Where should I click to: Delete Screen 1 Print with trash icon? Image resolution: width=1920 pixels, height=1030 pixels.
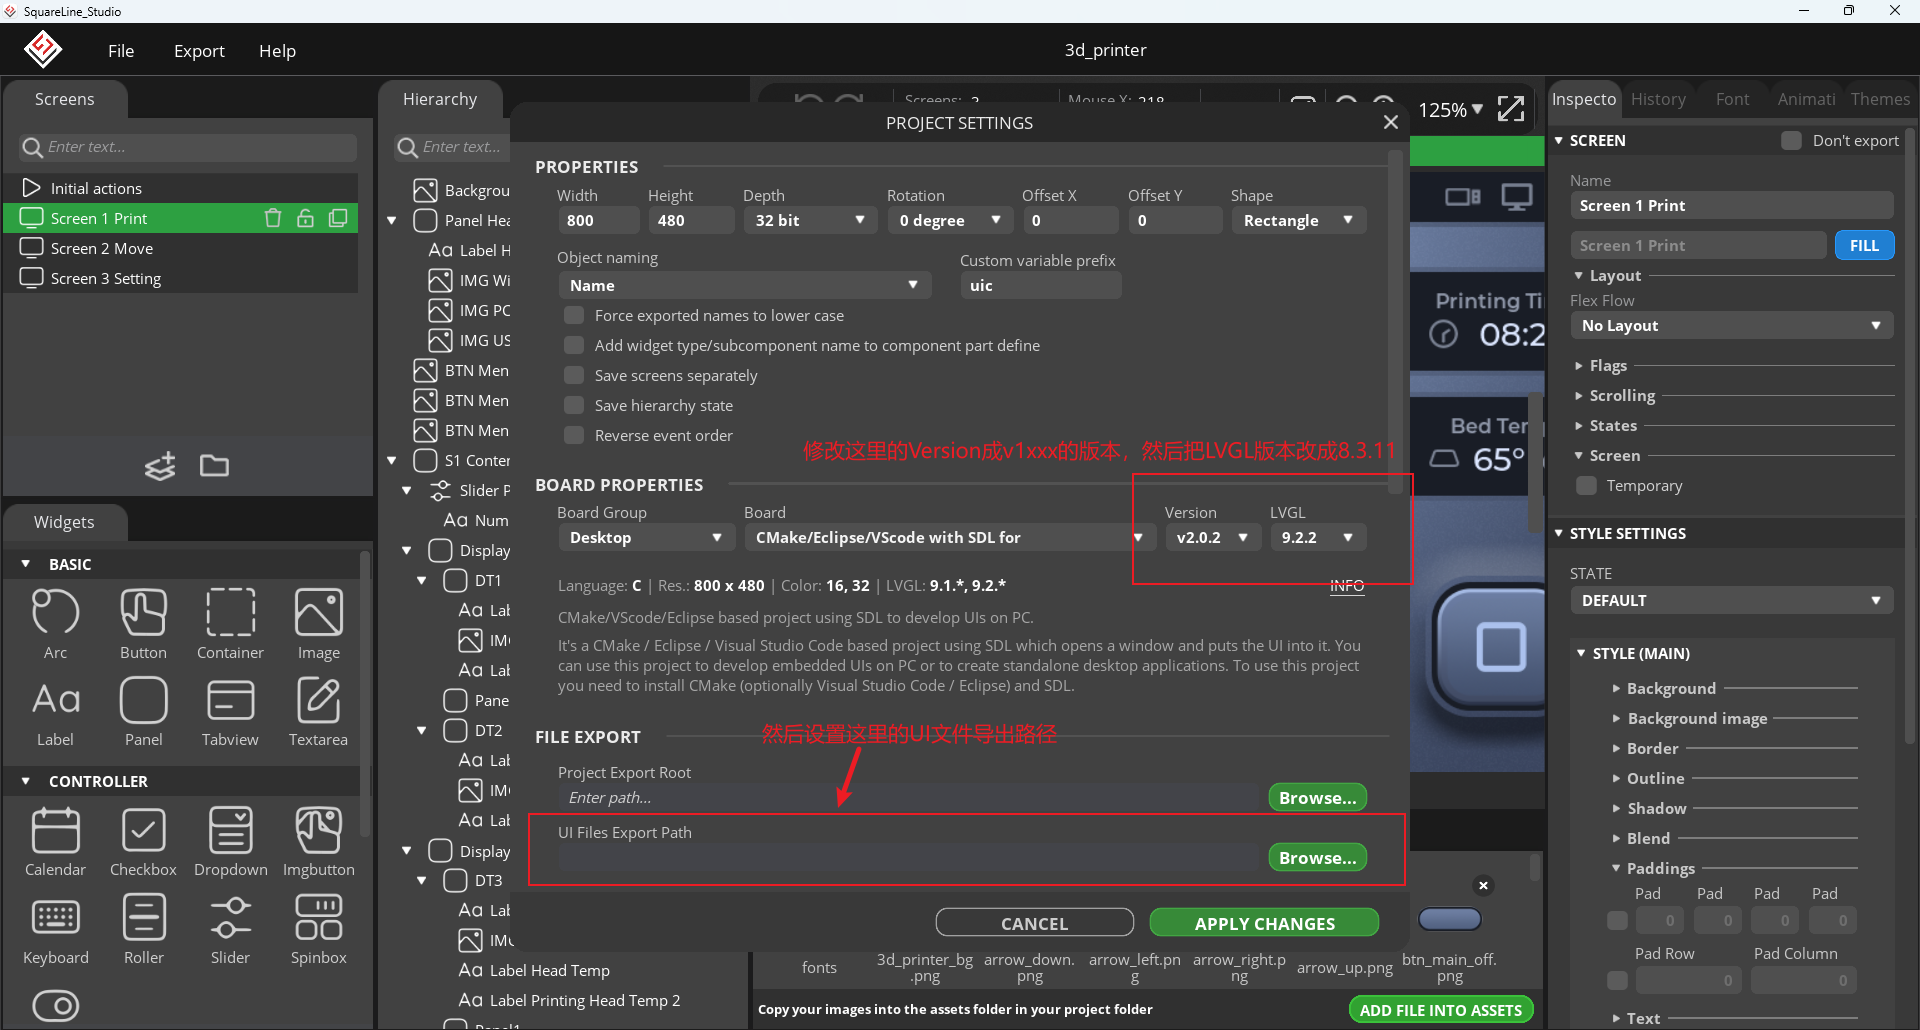272,218
